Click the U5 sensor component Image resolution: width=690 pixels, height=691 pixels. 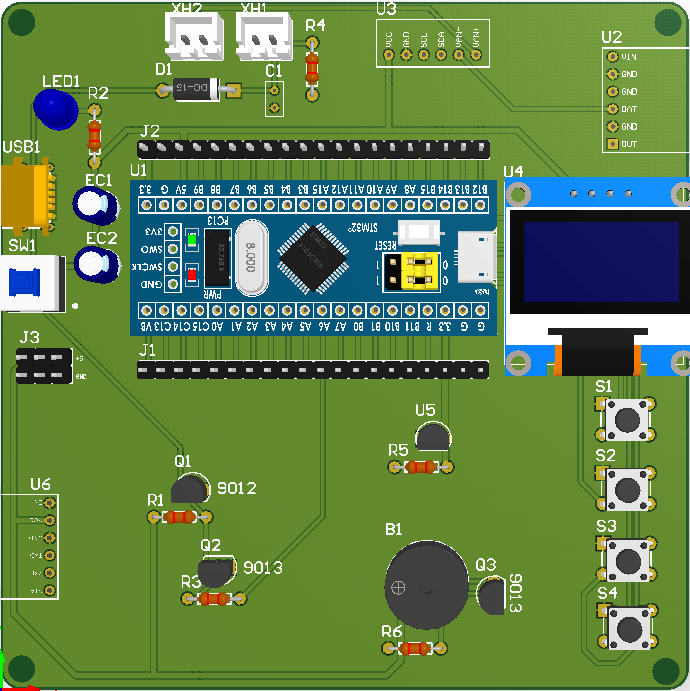click(x=434, y=436)
